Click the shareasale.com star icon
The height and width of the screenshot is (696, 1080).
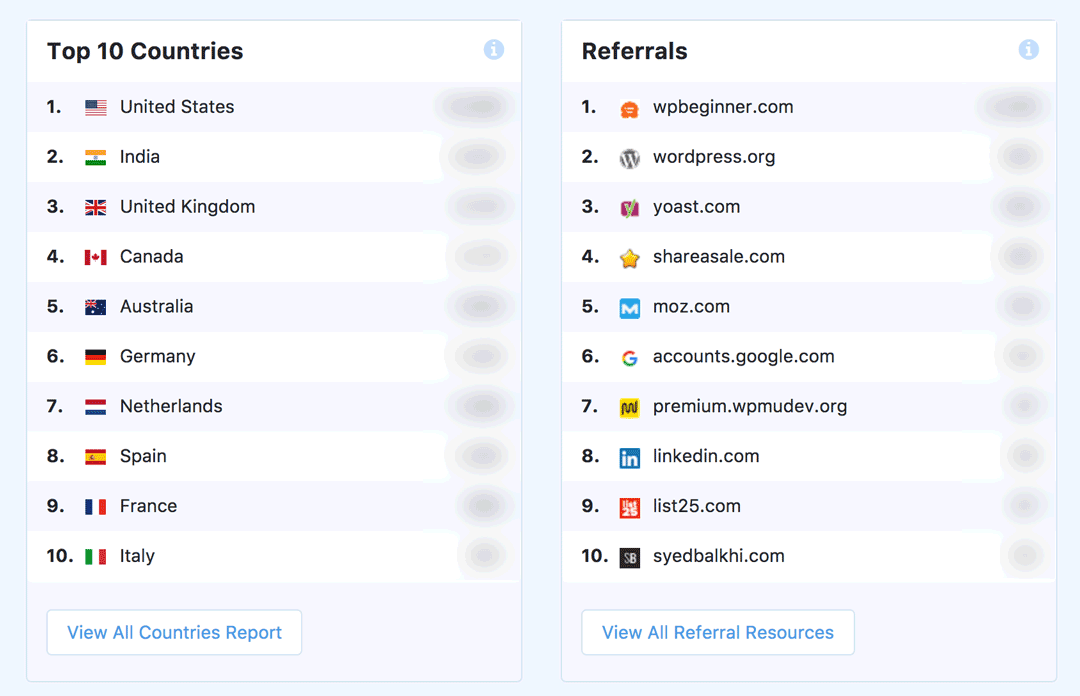click(630, 258)
